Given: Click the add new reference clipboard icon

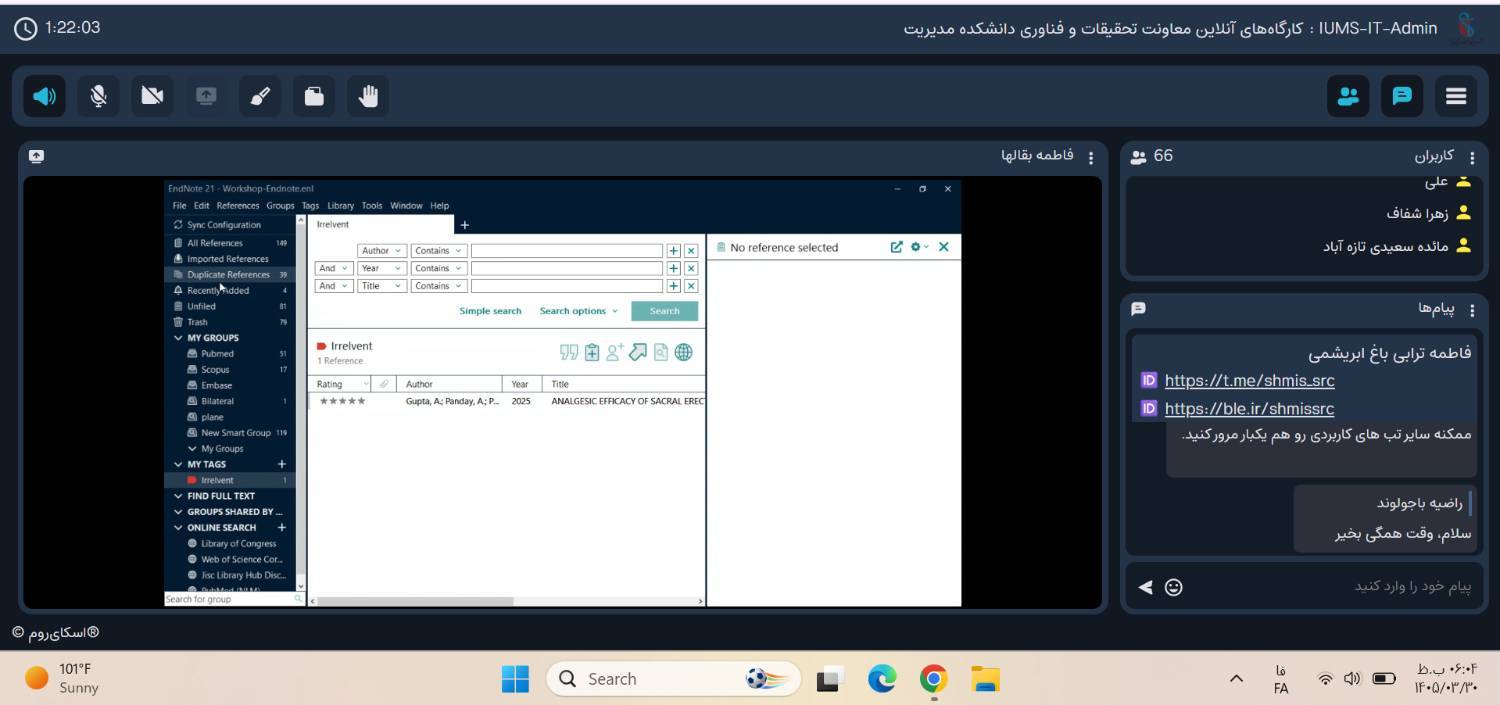Looking at the screenshot, I should [x=592, y=352].
